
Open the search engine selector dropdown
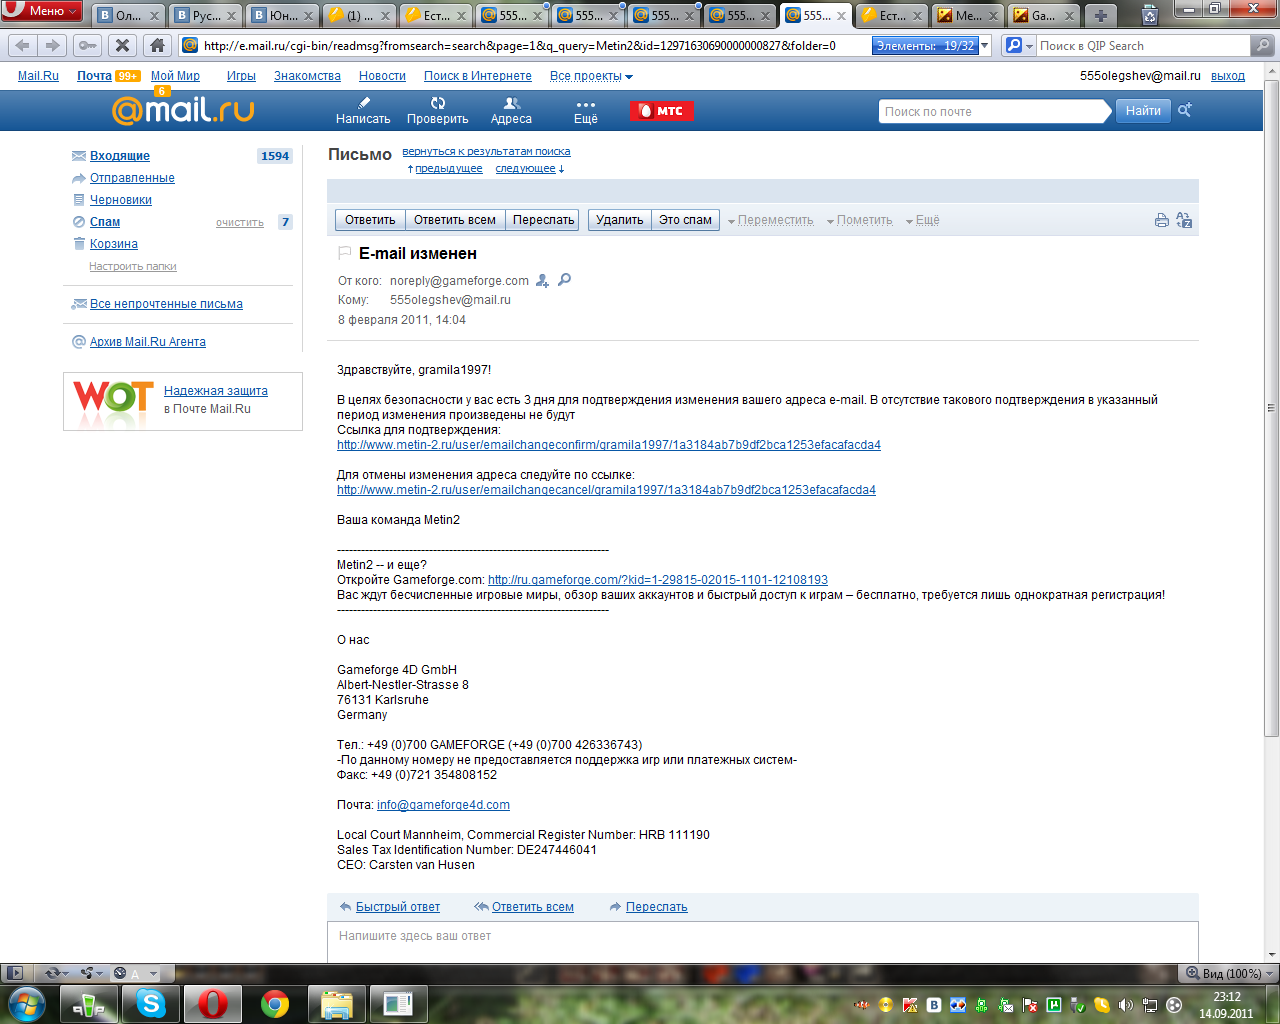[x=1018, y=45]
